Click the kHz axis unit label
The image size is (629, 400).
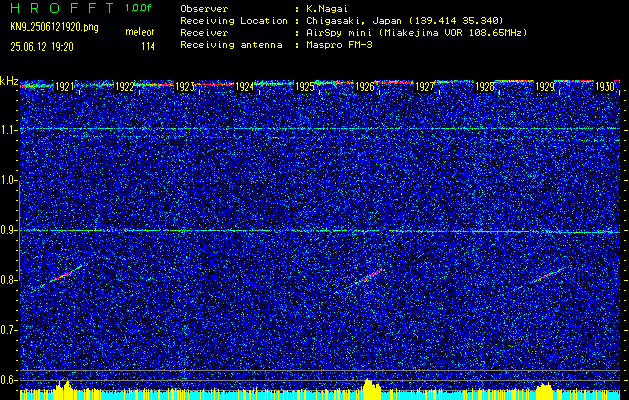[x=9, y=81]
